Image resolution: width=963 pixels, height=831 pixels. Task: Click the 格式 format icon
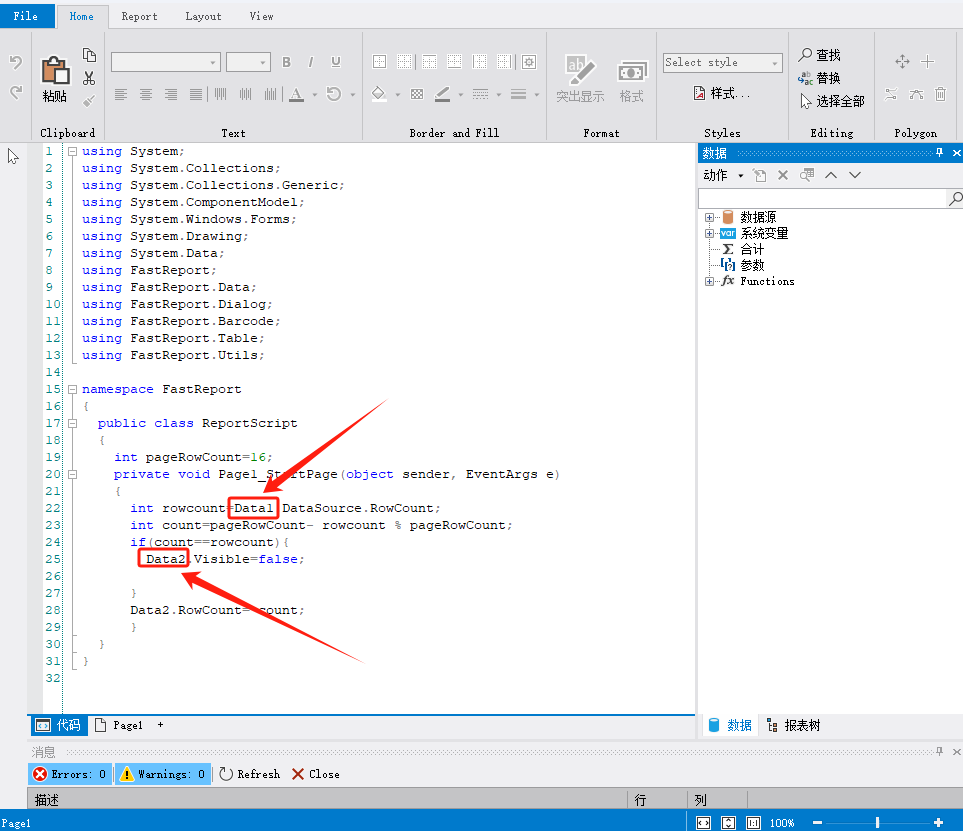point(632,80)
